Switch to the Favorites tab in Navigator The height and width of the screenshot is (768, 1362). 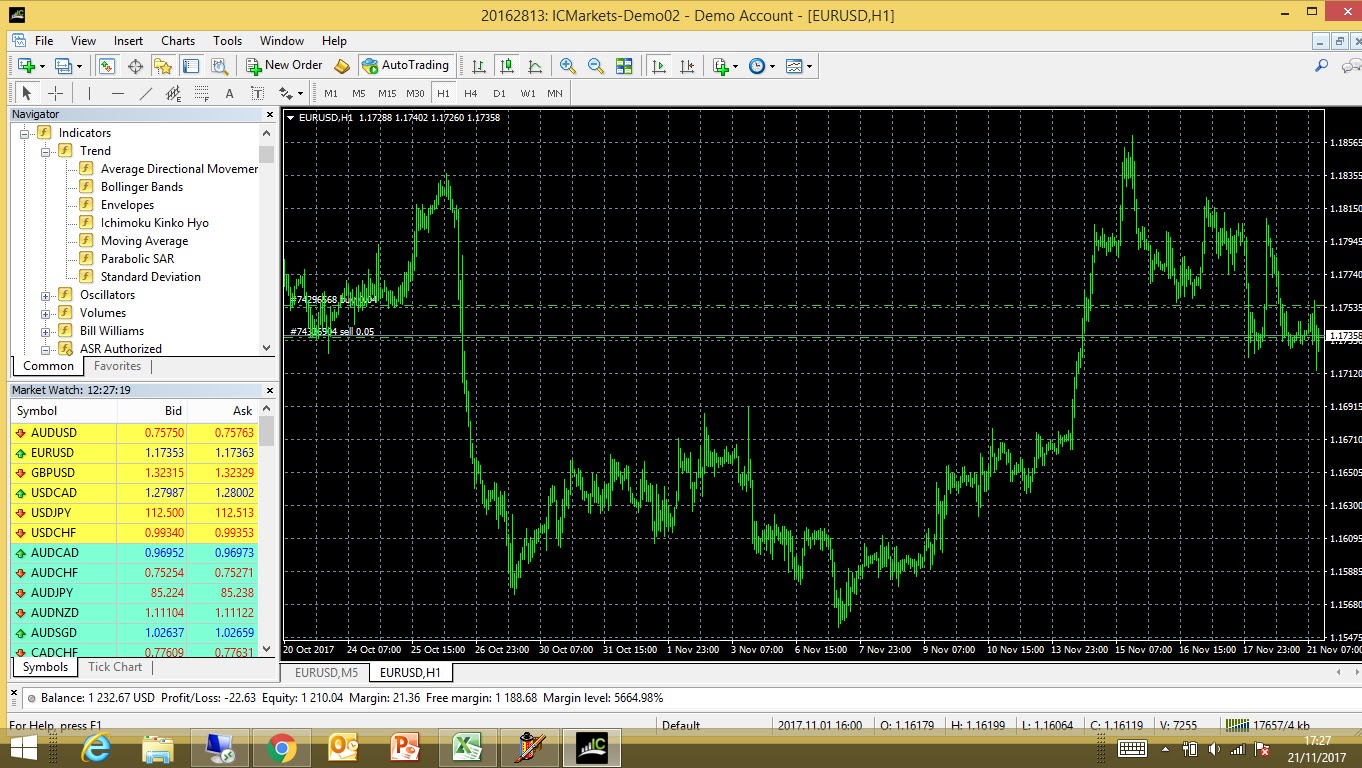tap(117, 366)
